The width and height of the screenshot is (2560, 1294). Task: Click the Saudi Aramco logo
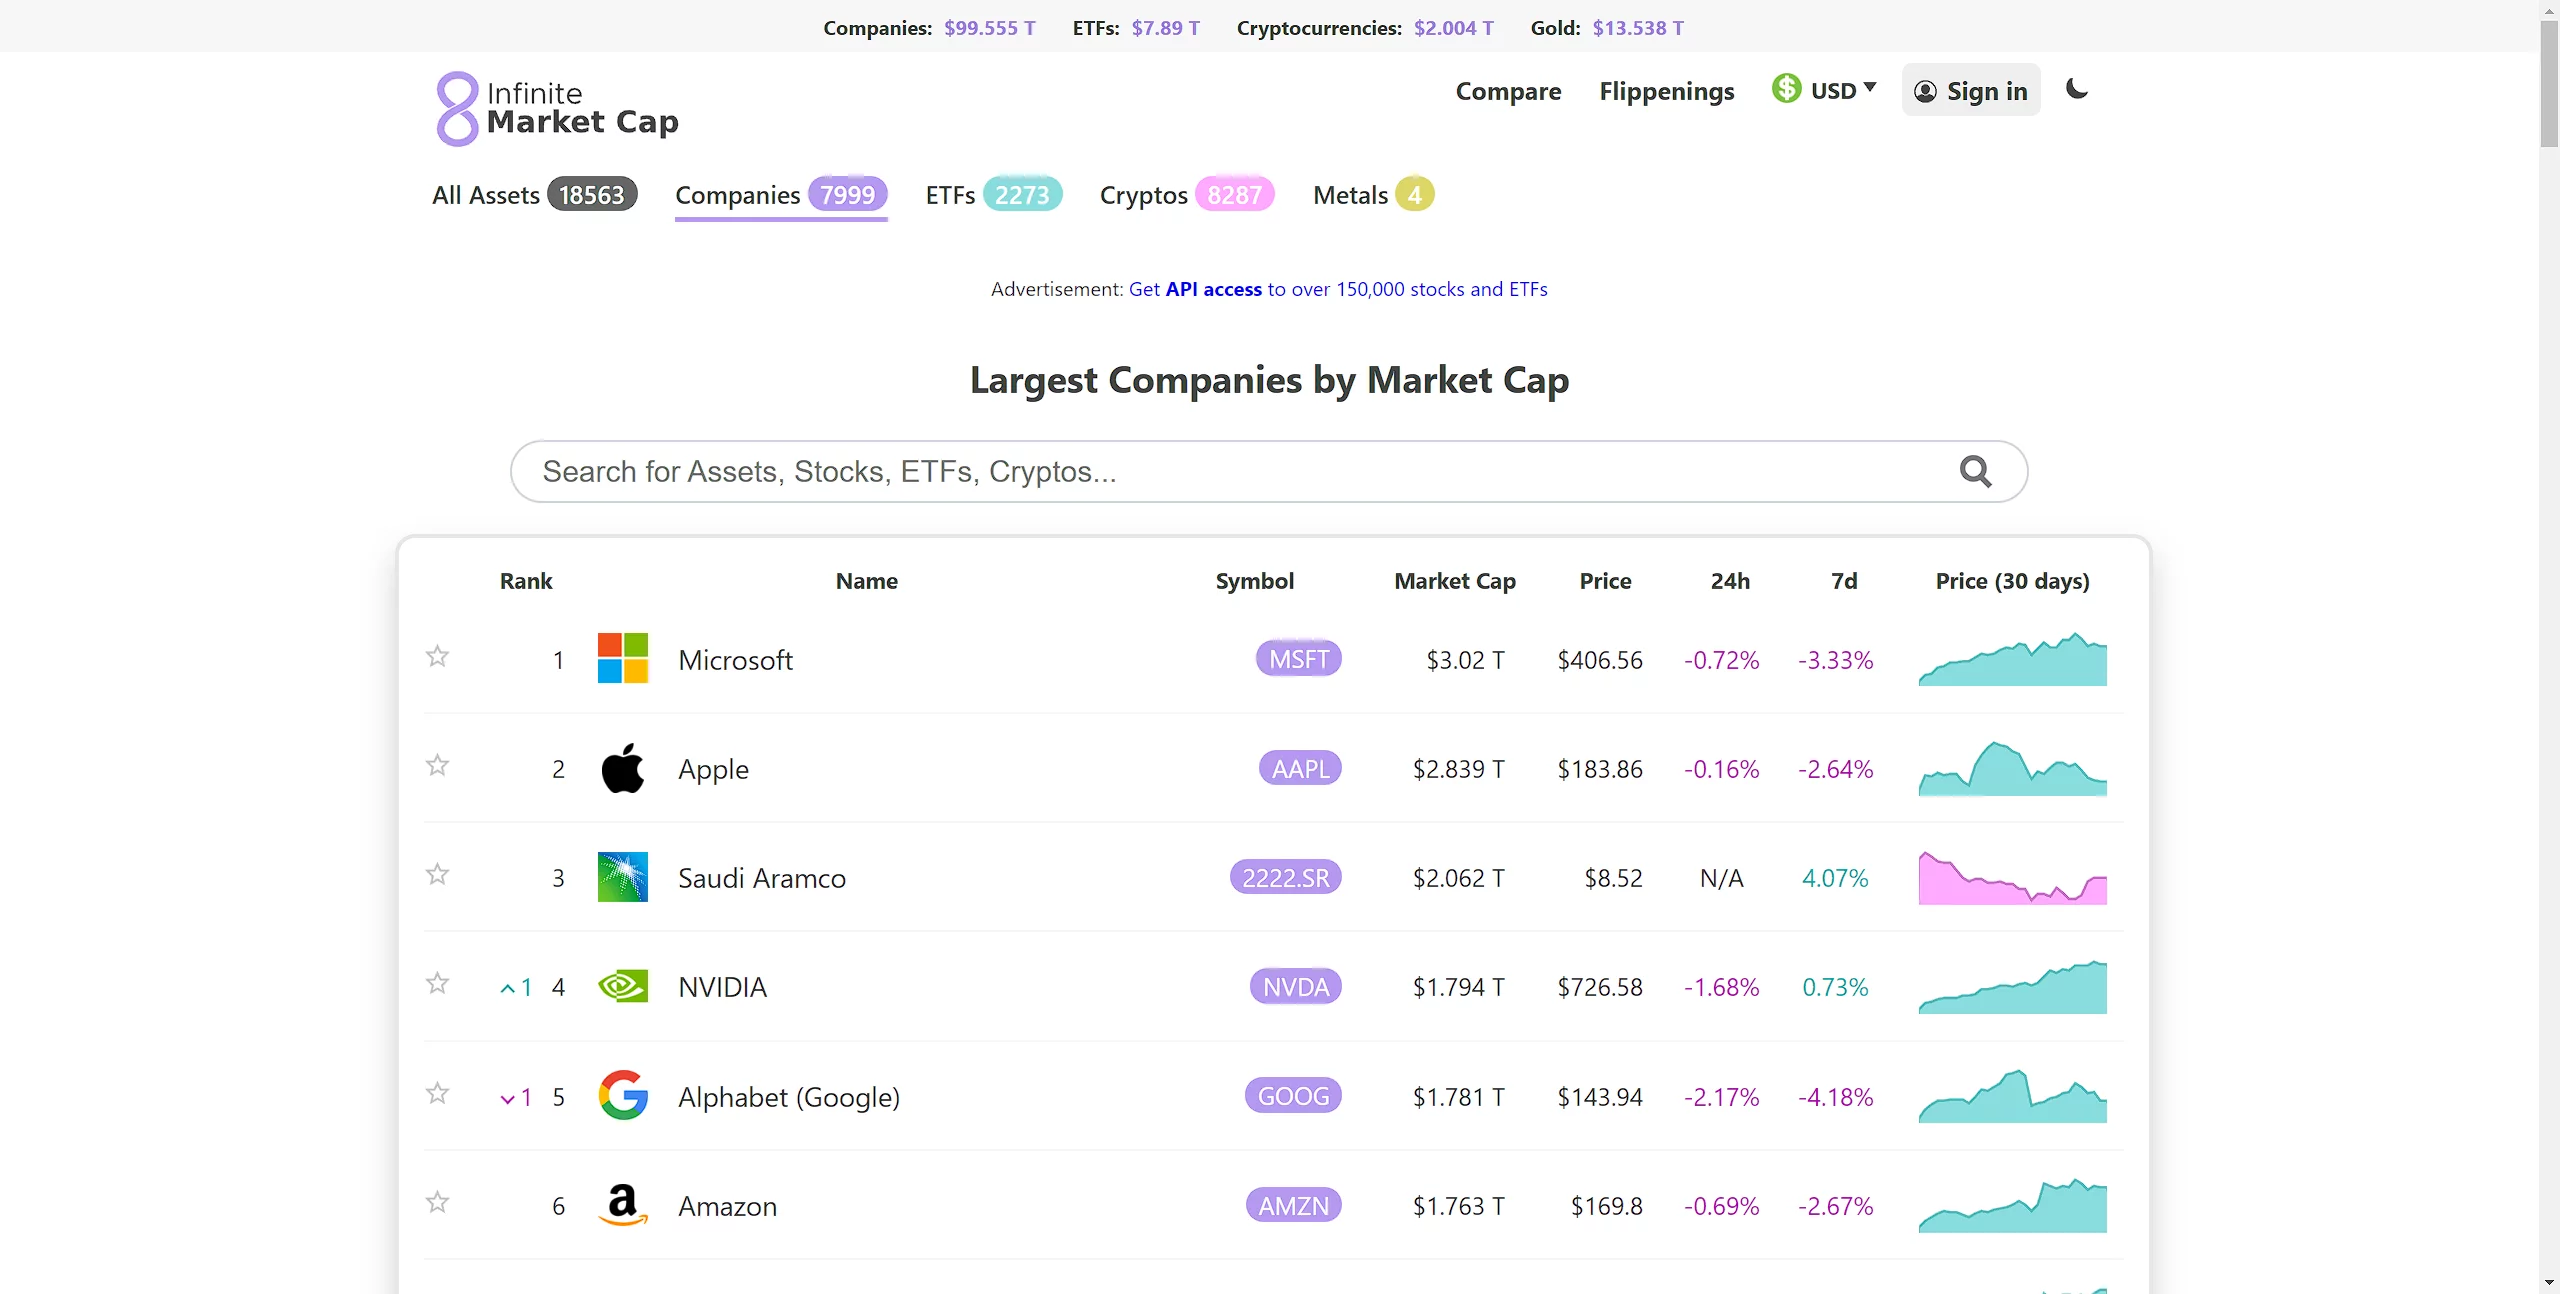622,877
